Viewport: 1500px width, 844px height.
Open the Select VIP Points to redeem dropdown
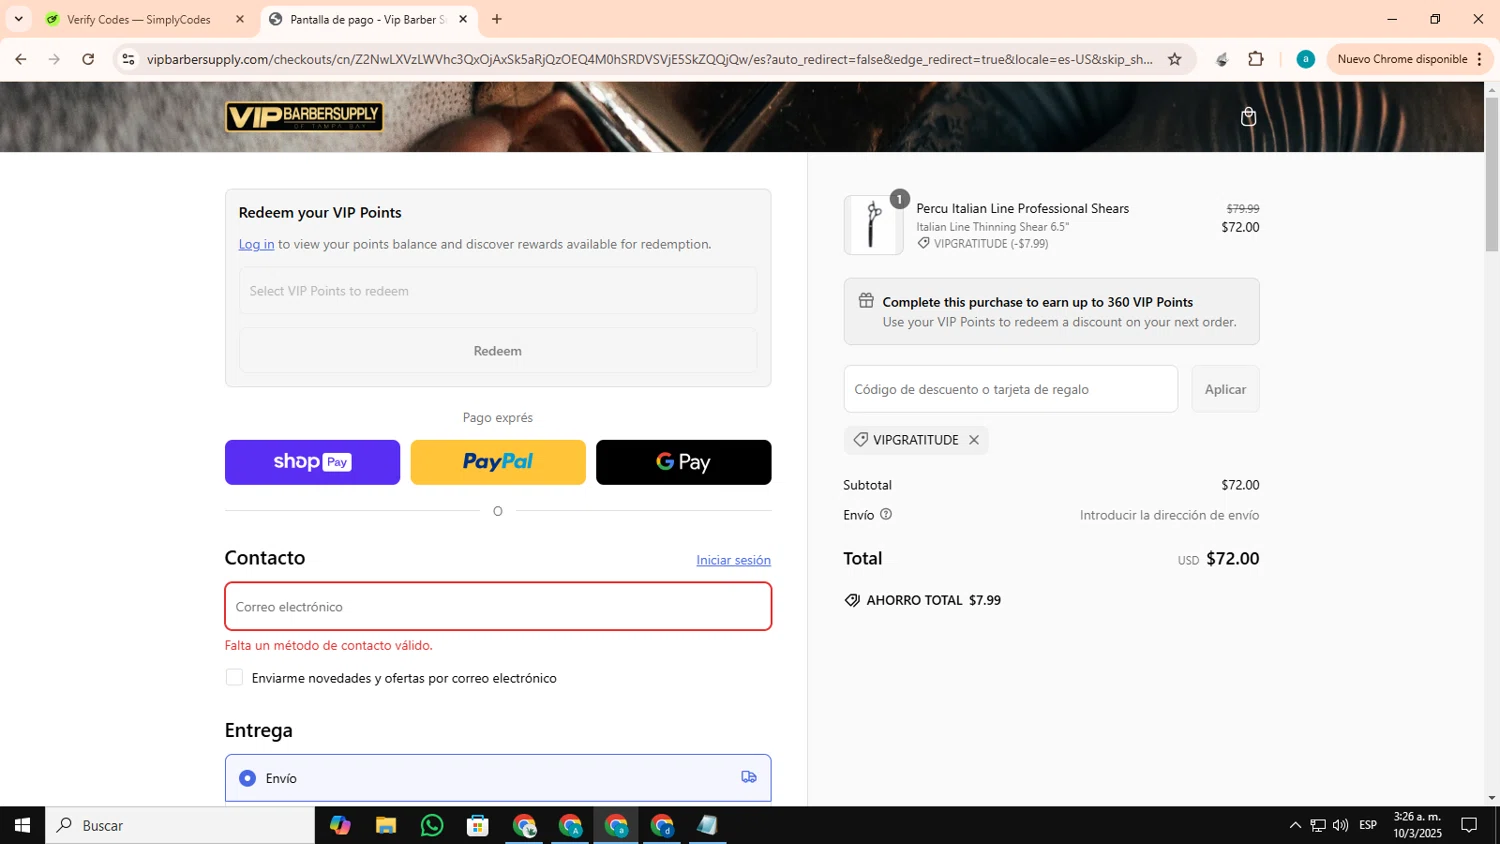coord(498,291)
